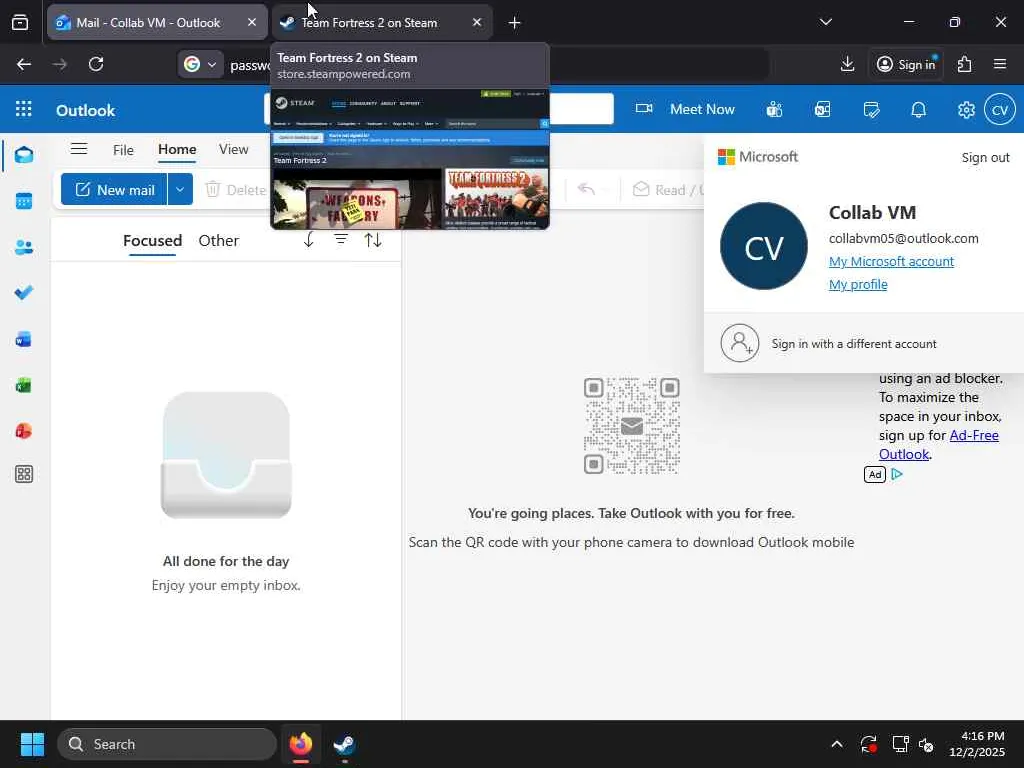Click the Windows taskbar Search box
Image resolution: width=1024 pixels, height=768 pixels.
(x=167, y=744)
